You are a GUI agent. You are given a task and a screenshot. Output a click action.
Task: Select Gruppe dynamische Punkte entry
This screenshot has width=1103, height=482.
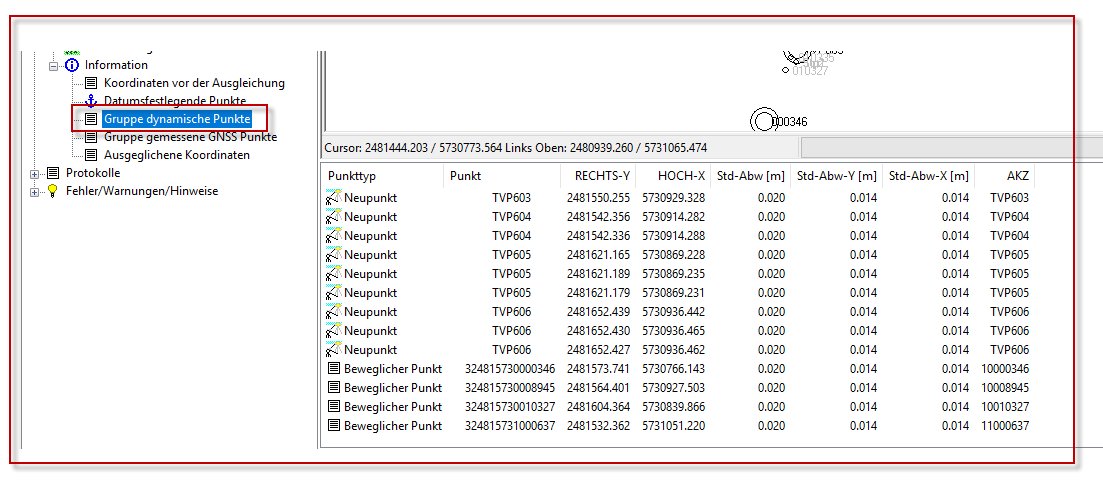pos(176,119)
